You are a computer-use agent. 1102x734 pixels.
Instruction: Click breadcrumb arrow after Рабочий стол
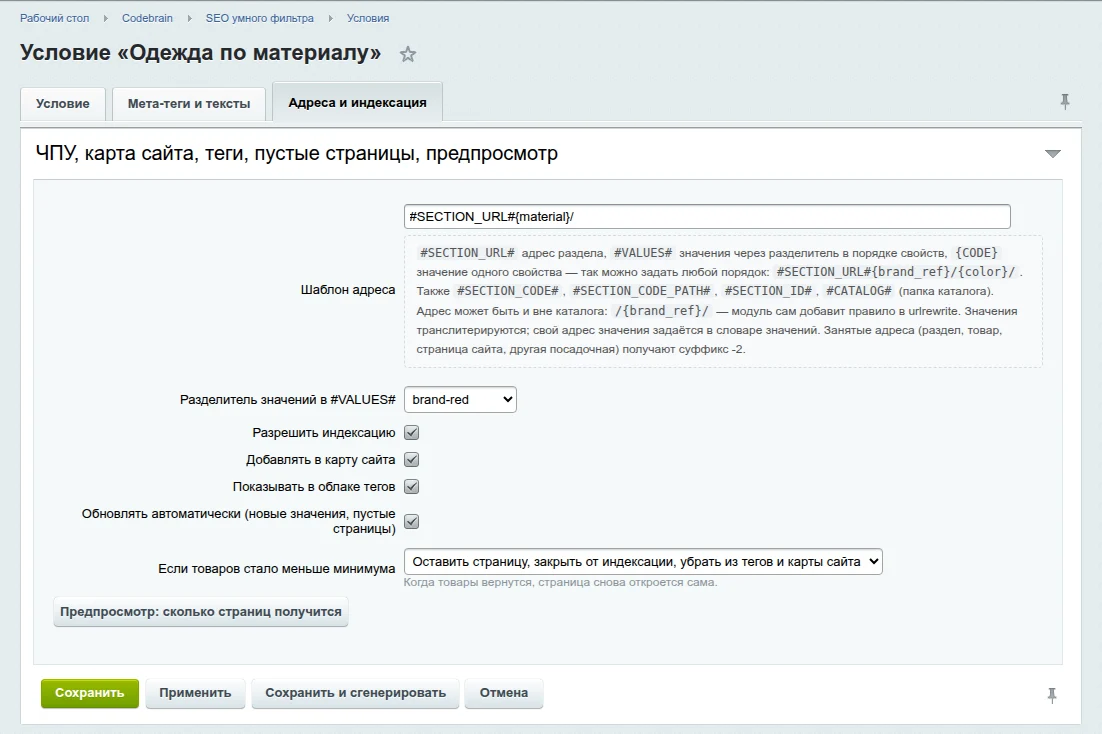pos(105,18)
